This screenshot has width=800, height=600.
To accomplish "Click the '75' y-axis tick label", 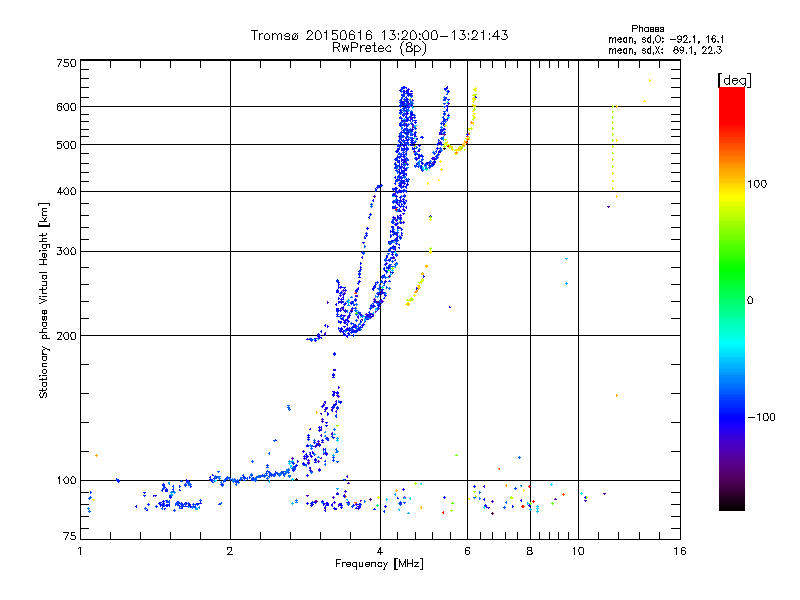I will 70,536.
